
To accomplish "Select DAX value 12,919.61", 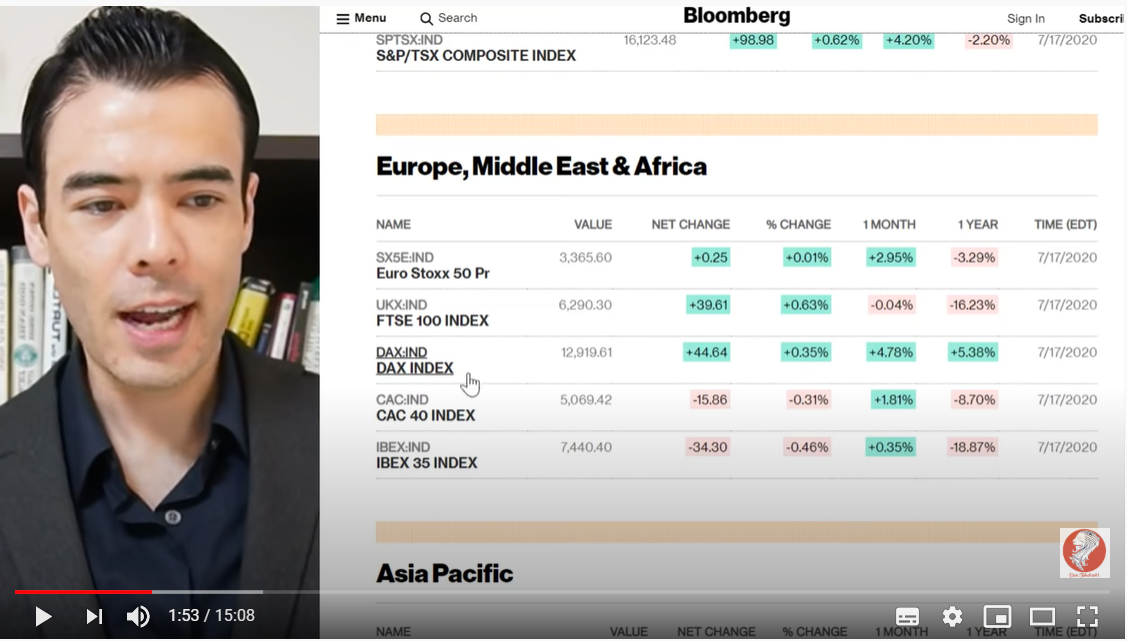I will [586, 352].
